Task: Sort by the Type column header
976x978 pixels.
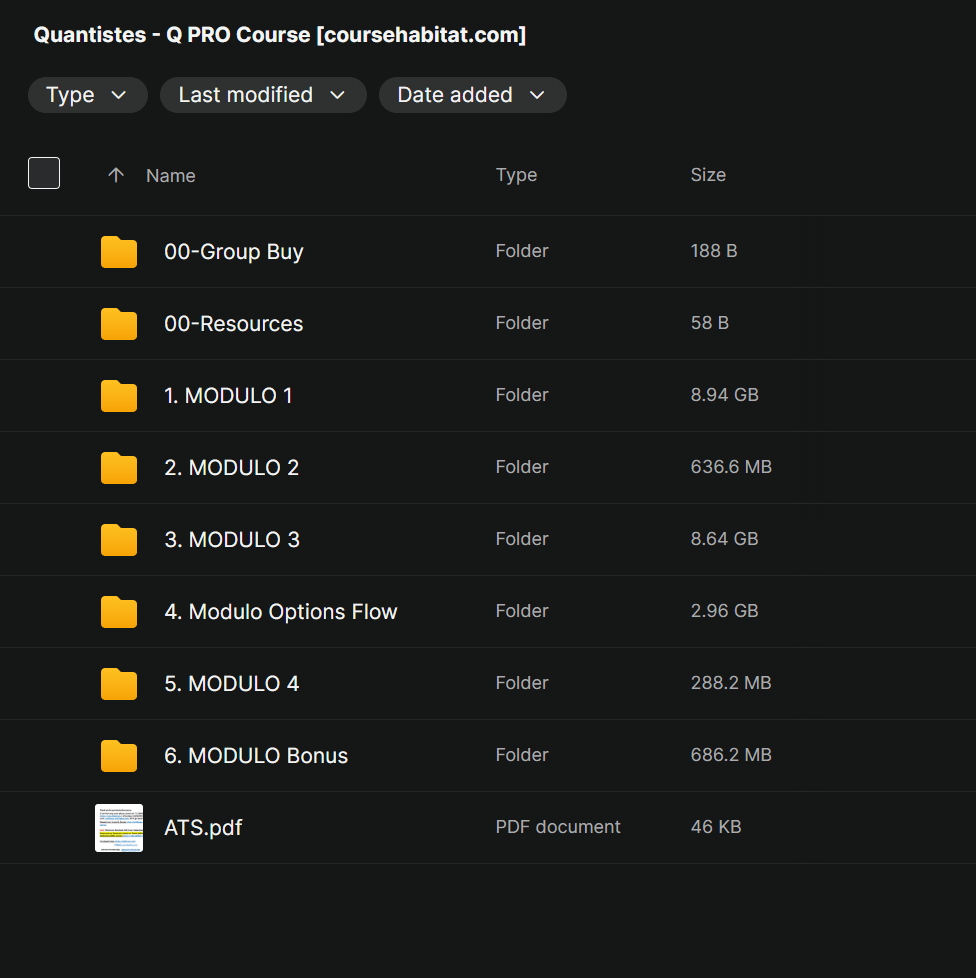Action: coord(516,175)
